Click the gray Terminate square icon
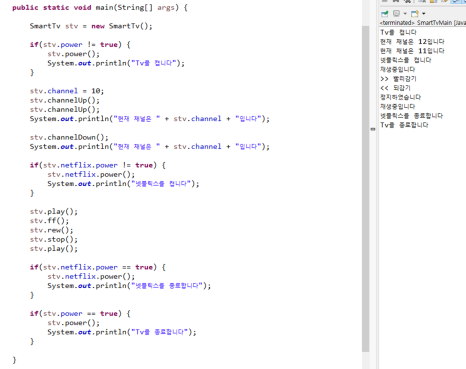 [x=385, y=1]
